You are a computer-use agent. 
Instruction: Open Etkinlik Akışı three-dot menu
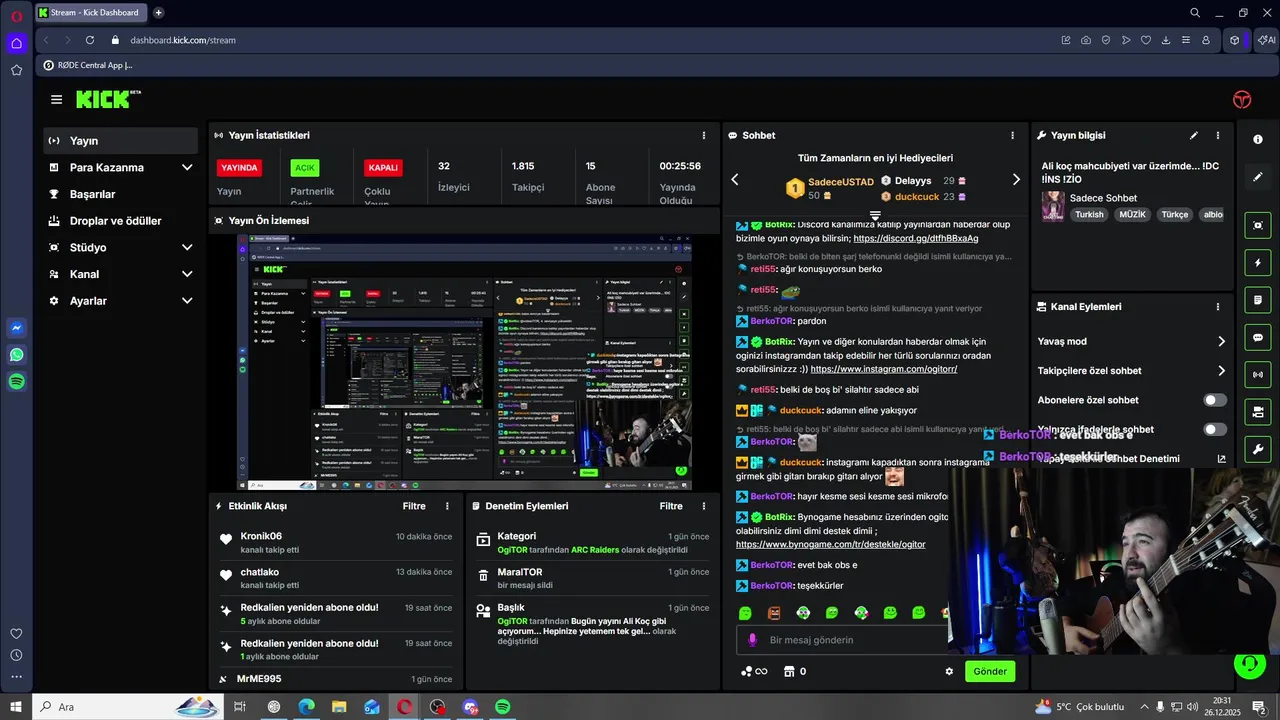[447, 506]
